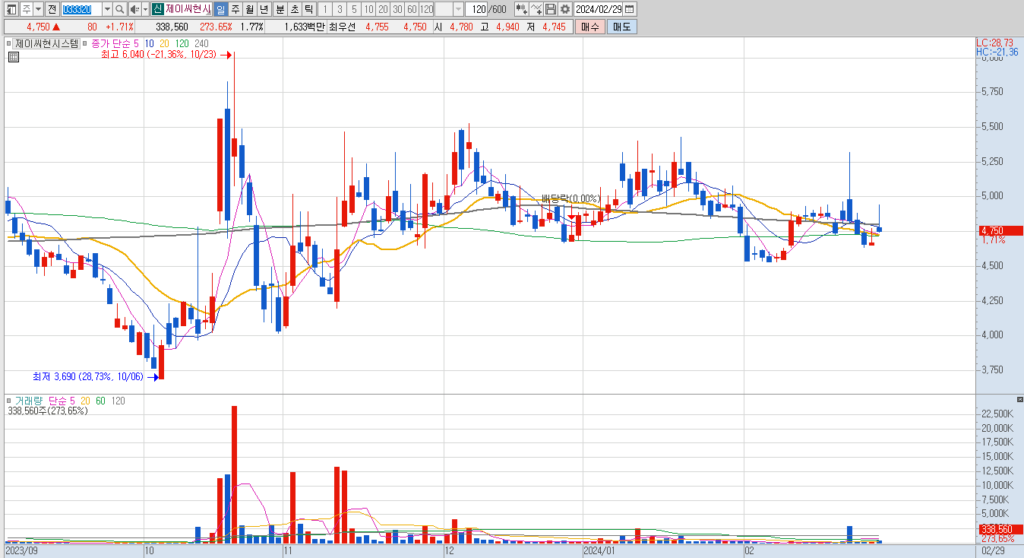This screenshot has width=1024, height=558.
Task: Choose interval 1 button
Action: [325, 9]
